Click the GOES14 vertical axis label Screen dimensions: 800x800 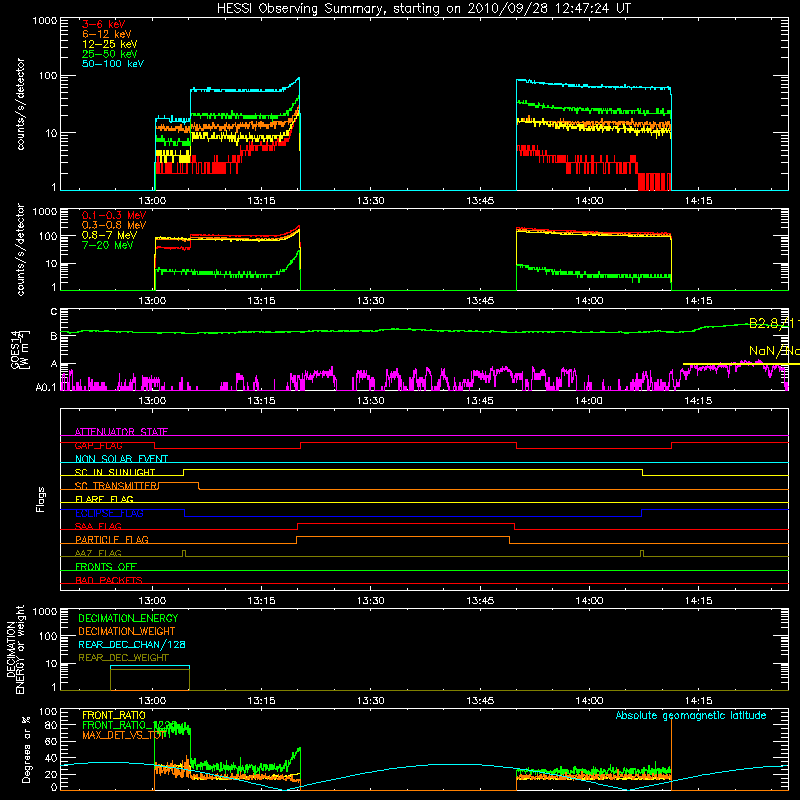[19, 350]
